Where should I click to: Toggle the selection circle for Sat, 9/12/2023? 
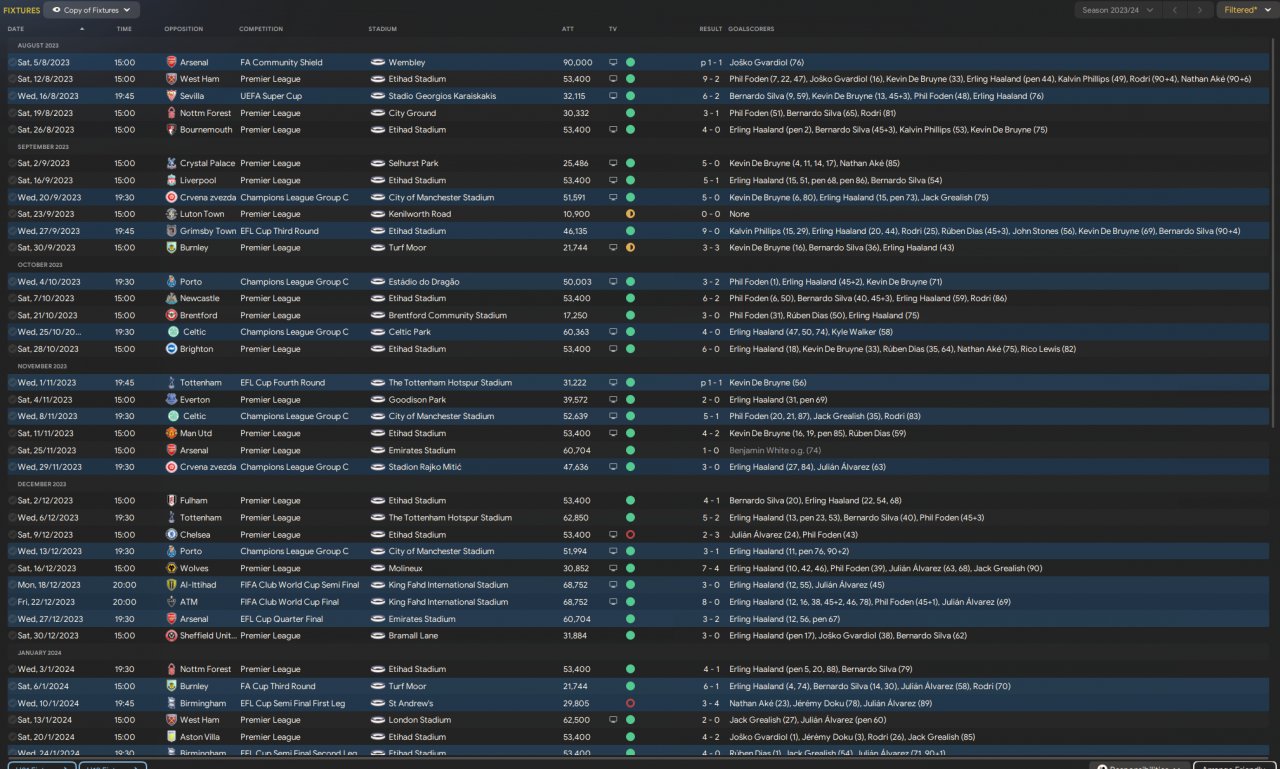[x=12, y=534]
